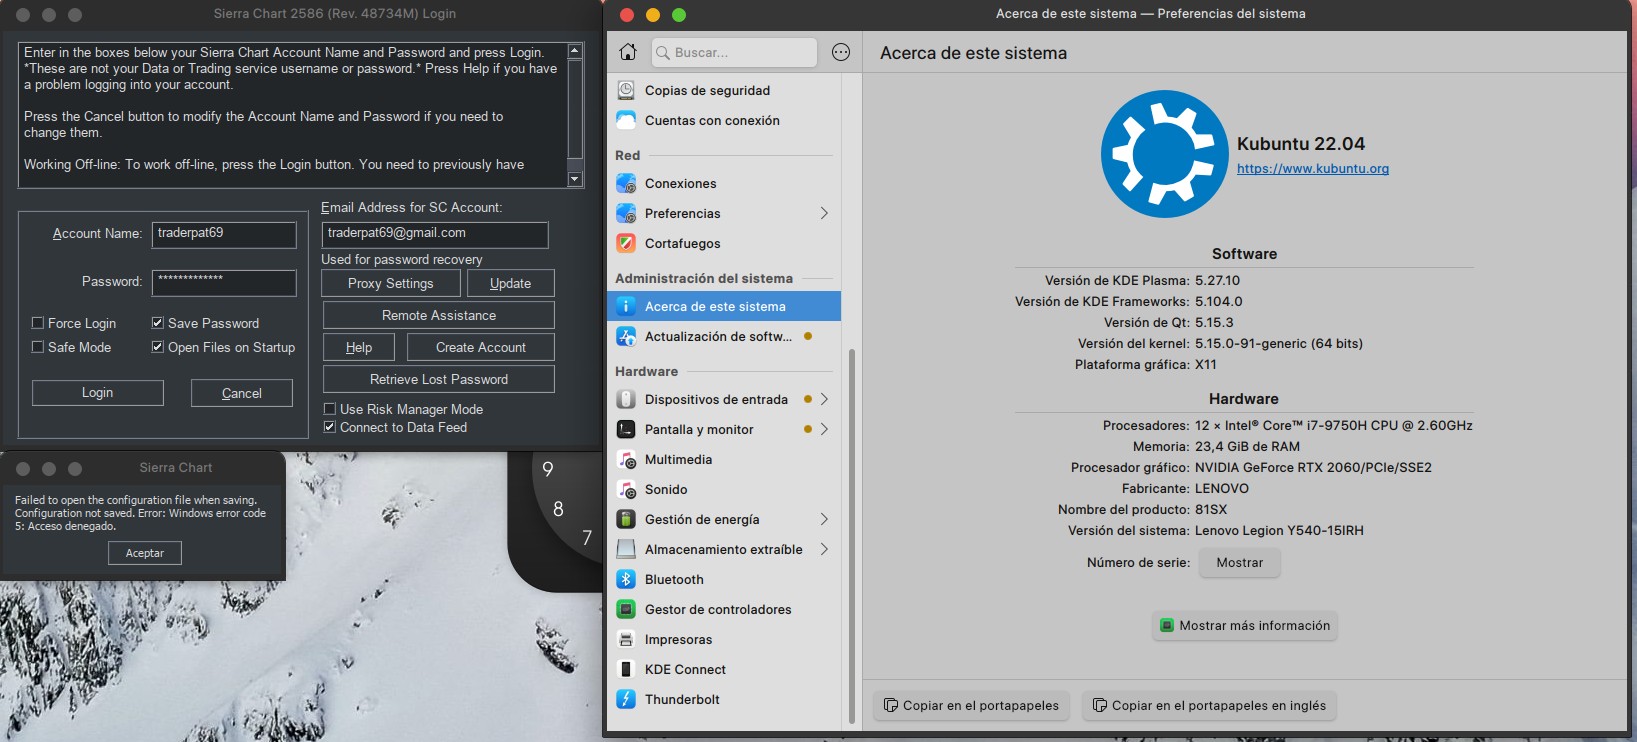Click the Gestor de controladores chip icon

(x=626, y=609)
